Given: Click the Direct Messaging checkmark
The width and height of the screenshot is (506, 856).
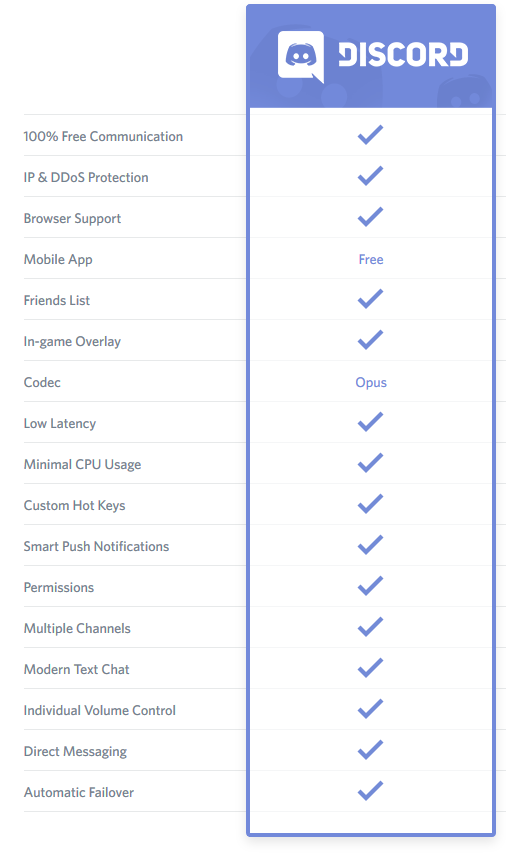Looking at the screenshot, I should click(x=371, y=750).
